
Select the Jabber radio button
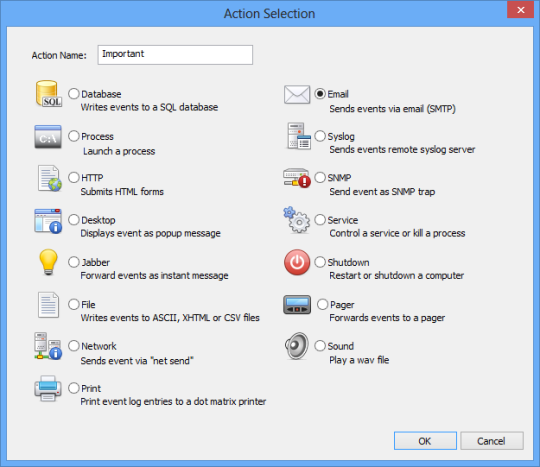tap(74, 262)
